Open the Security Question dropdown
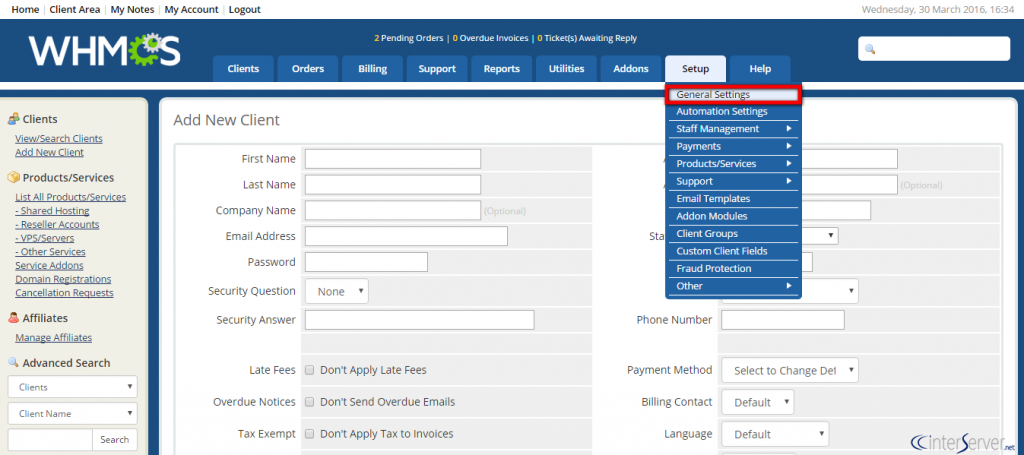The image size is (1024, 455). 336,291
